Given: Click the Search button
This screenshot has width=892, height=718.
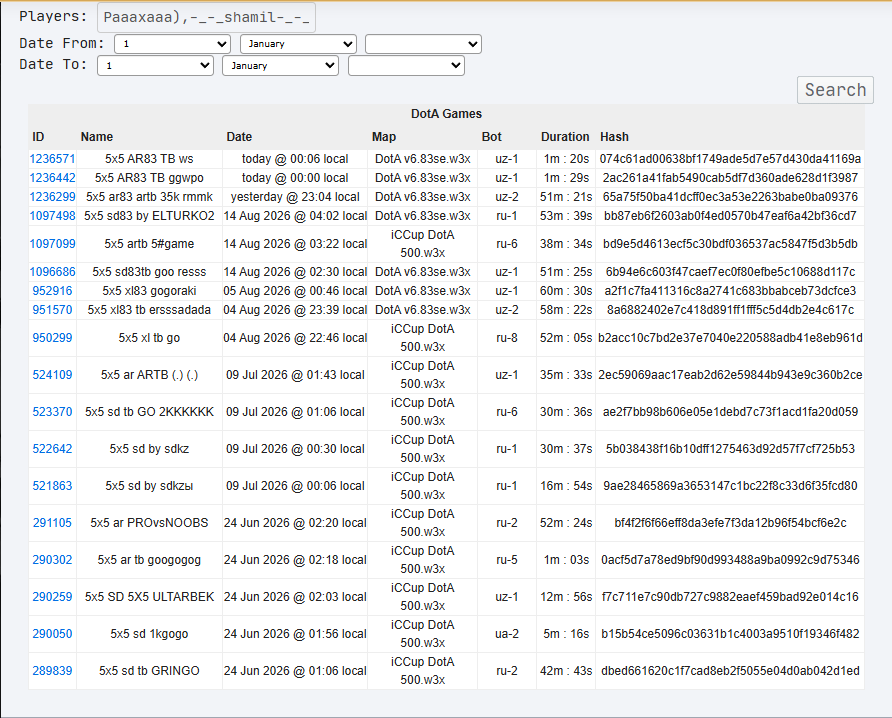Looking at the screenshot, I should [x=835, y=90].
